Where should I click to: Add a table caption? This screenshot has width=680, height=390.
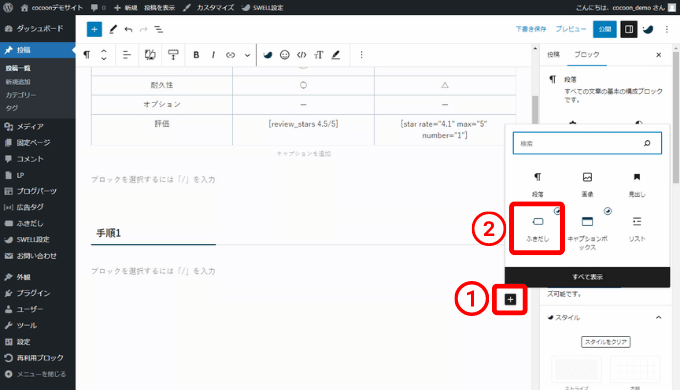coord(304,154)
